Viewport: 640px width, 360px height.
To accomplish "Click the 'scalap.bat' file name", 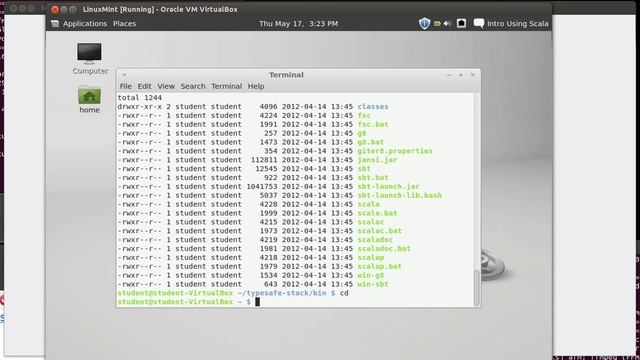I will pos(380,267).
